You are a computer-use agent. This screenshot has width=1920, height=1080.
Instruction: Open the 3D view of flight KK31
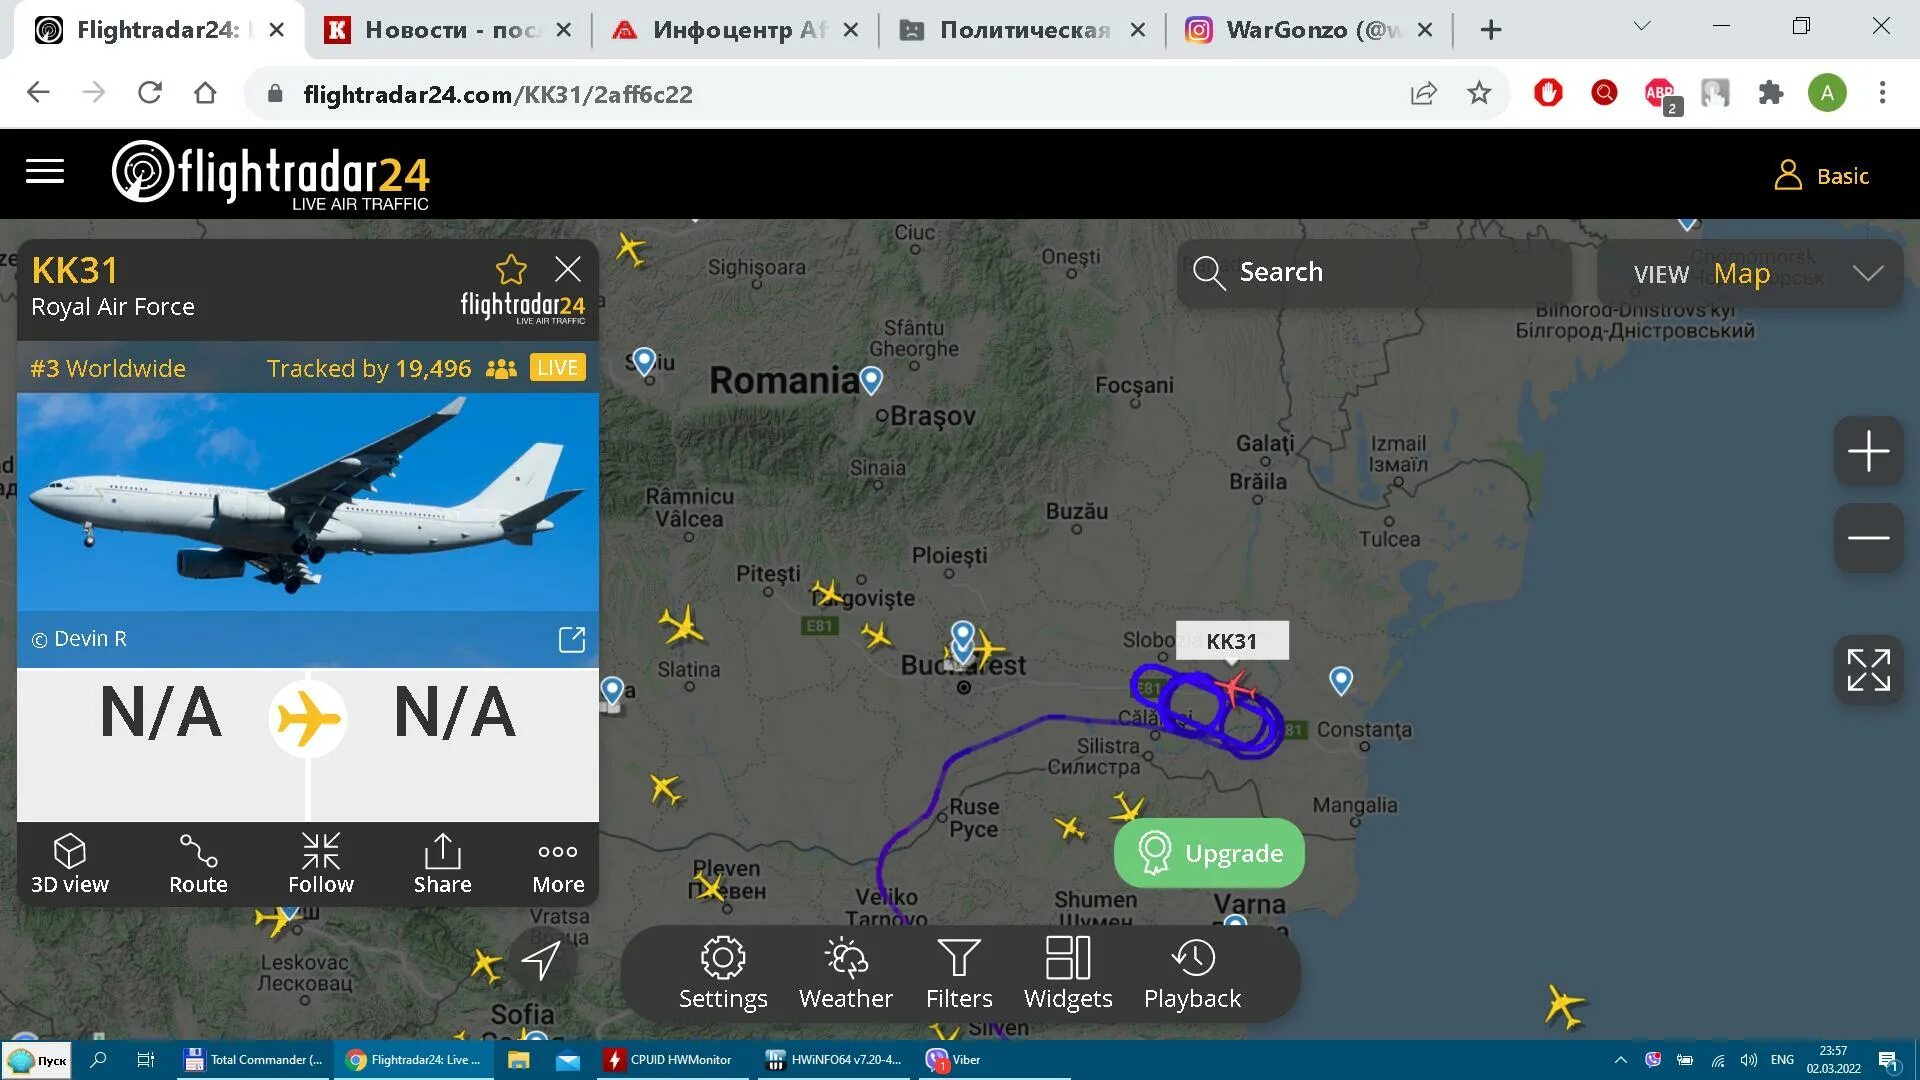tap(69, 864)
